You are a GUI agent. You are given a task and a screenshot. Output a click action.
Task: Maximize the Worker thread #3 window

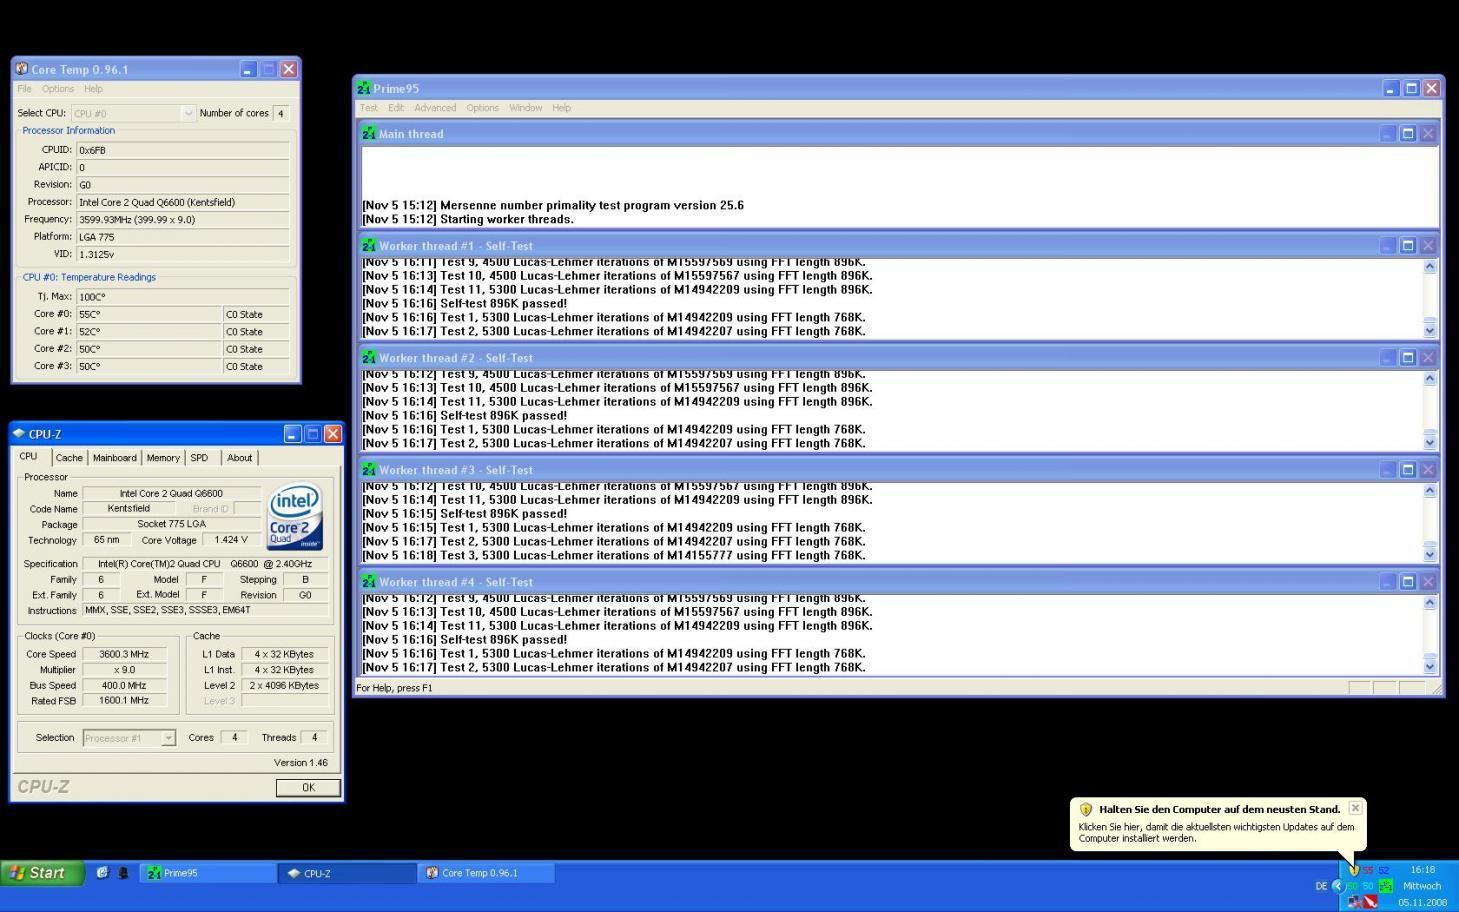point(1407,469)
